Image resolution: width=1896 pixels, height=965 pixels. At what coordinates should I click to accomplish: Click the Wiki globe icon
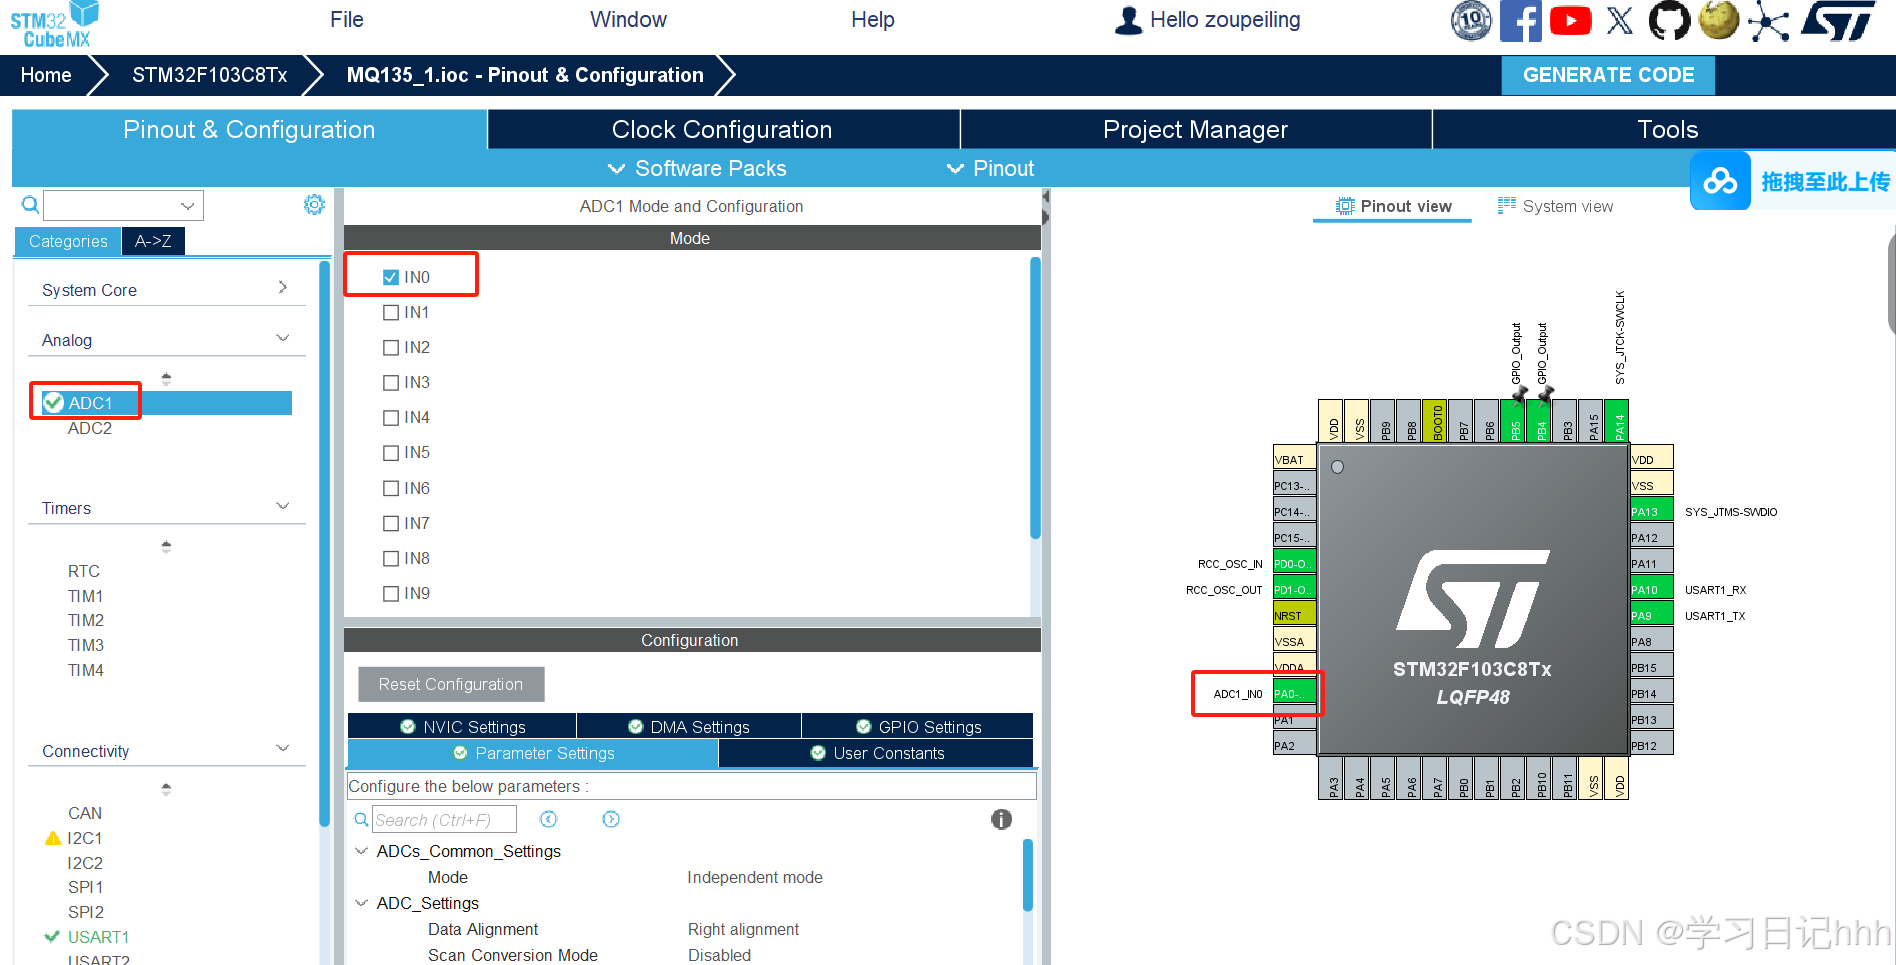click(x=1719, y=21)
